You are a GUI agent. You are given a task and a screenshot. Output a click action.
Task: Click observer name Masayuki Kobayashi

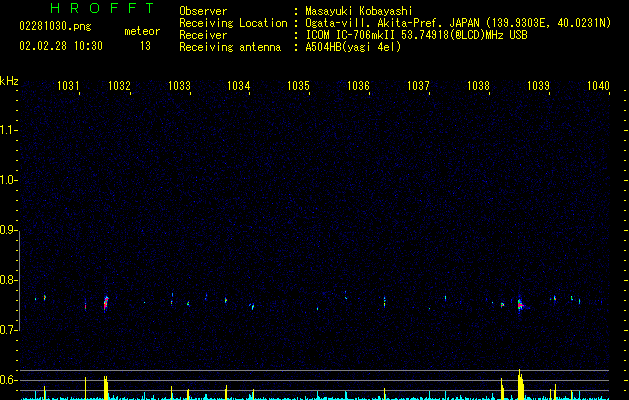coord(359,11)
